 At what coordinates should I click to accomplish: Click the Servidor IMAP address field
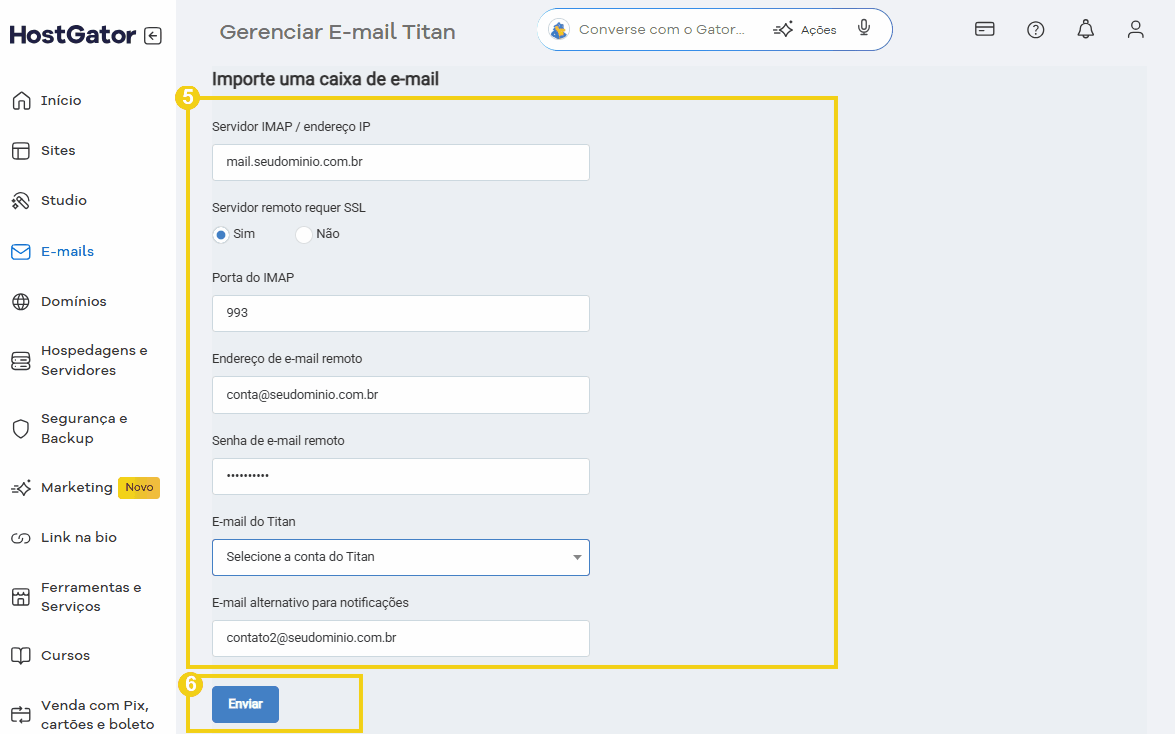[401, 163]
